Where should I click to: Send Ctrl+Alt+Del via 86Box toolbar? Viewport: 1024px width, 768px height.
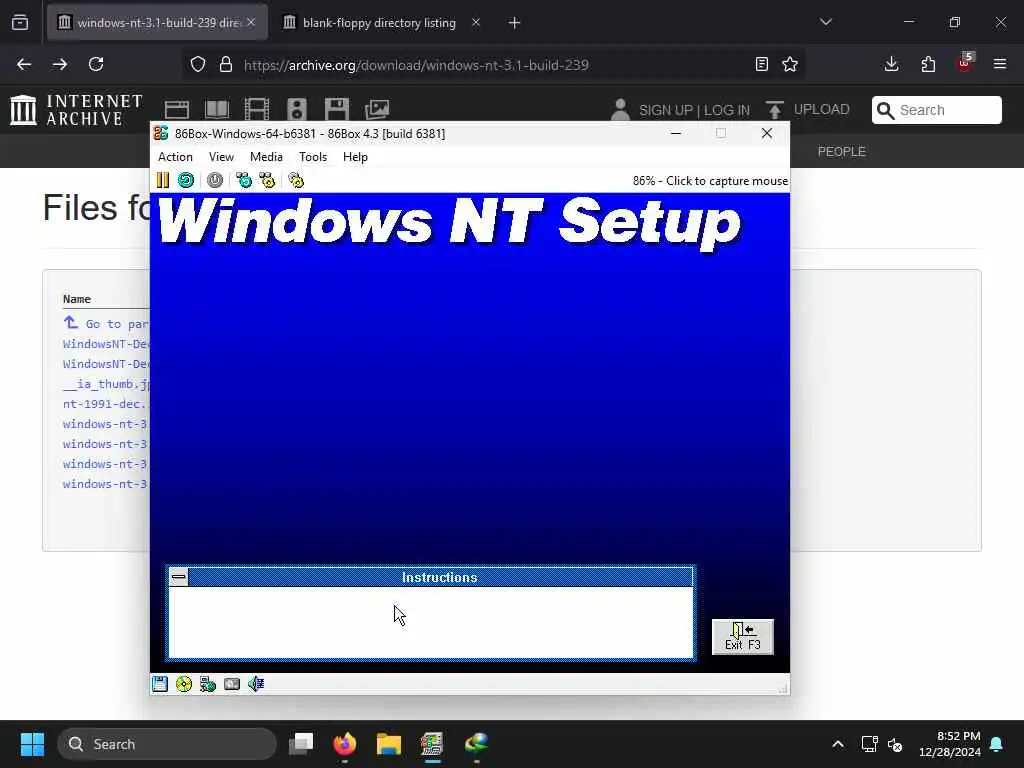(244, 180)
